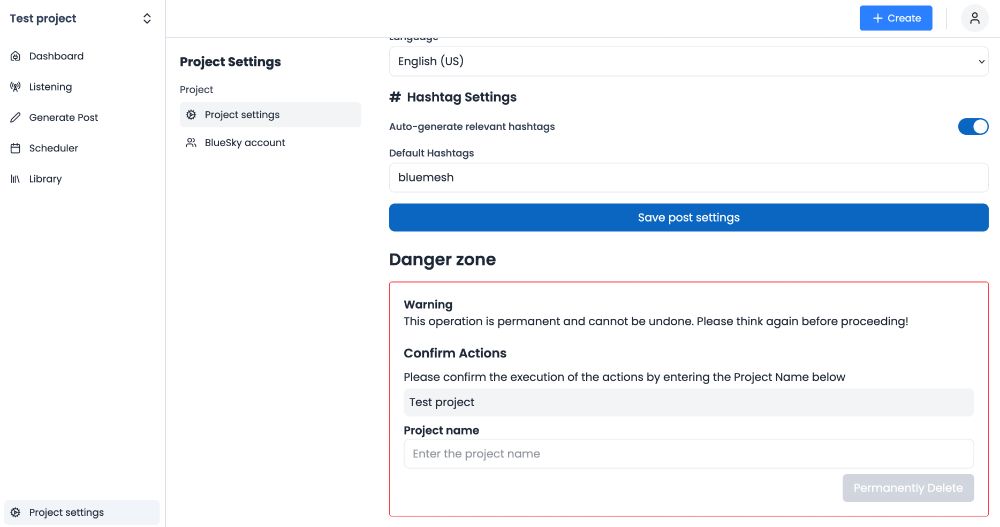Click the gear icon in bottom sidebar
Viewport: 1000px width, 527px height.
(15, 513)
